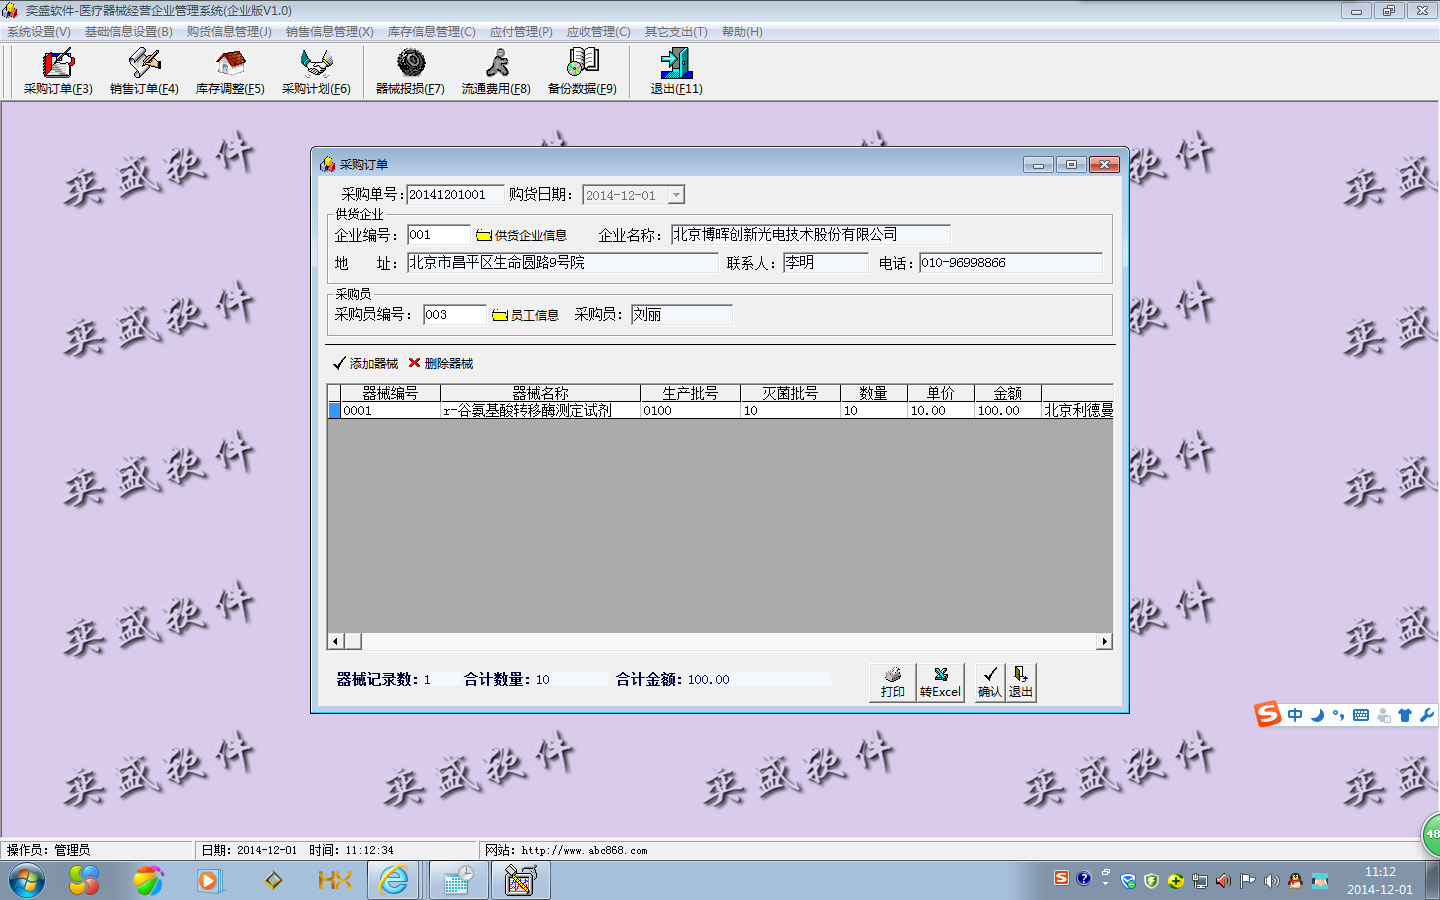The width and height of the screenshot is (1440, 900).
Task: Click 退出 button in purchase order dialog
Action: click(x=1021, y=682)
